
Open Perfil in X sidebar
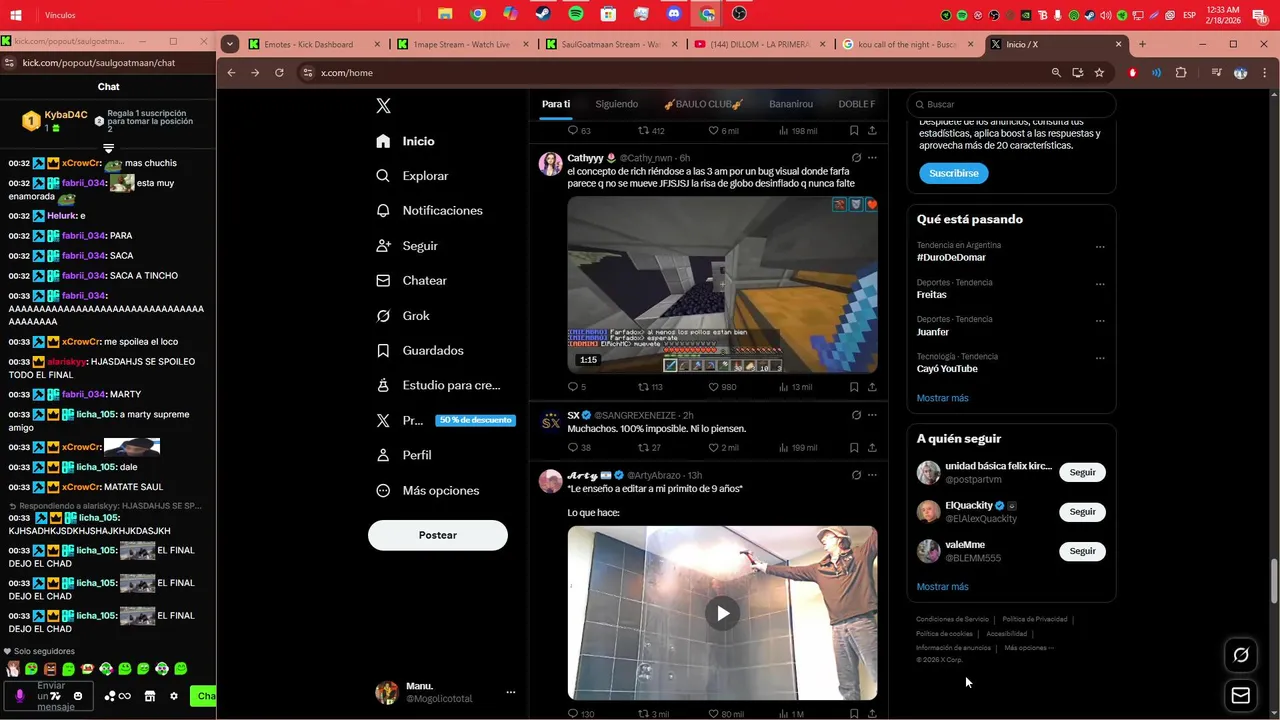(404, 455)
